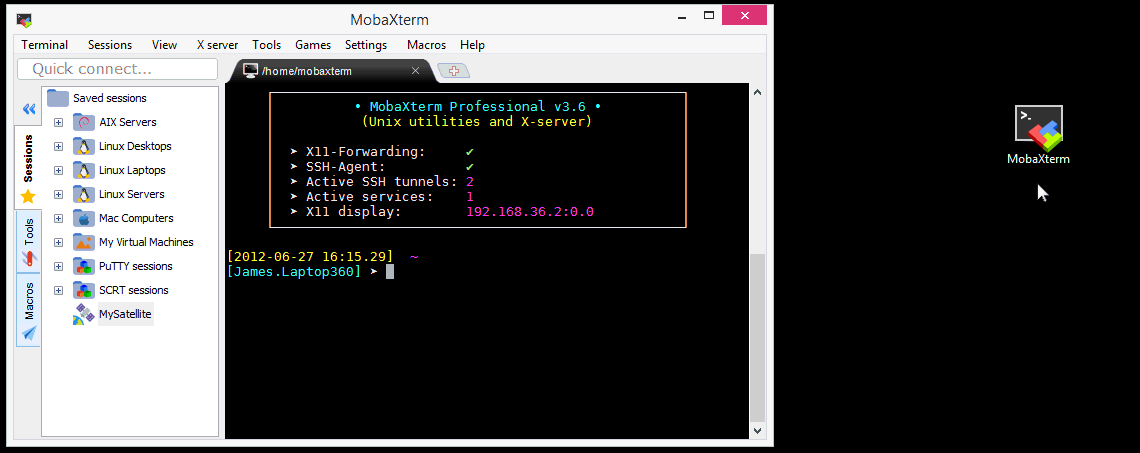Click the 'Active SSH tunnels:' line
1140x453 pixels.
pos(382,182)
